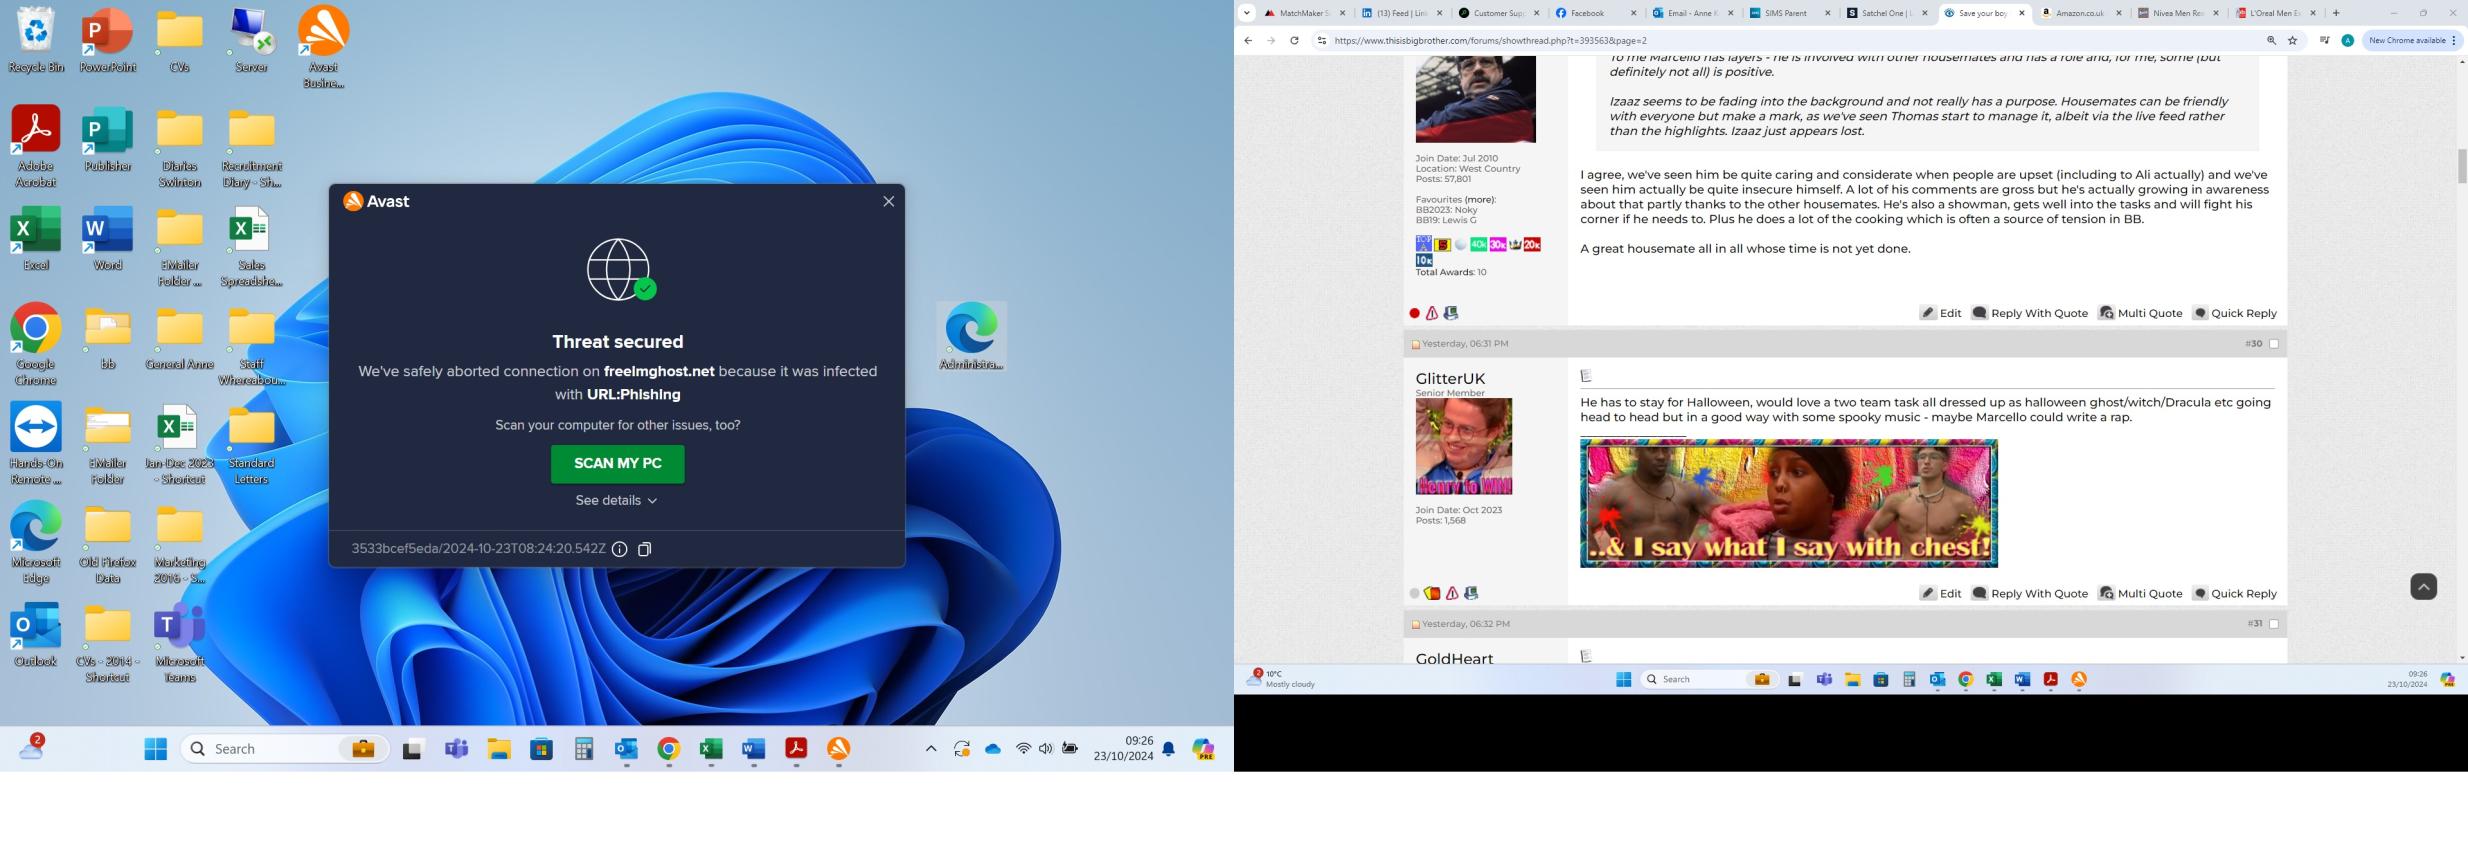Switch to the Amazon.co.uk tab

(2079, 13)
